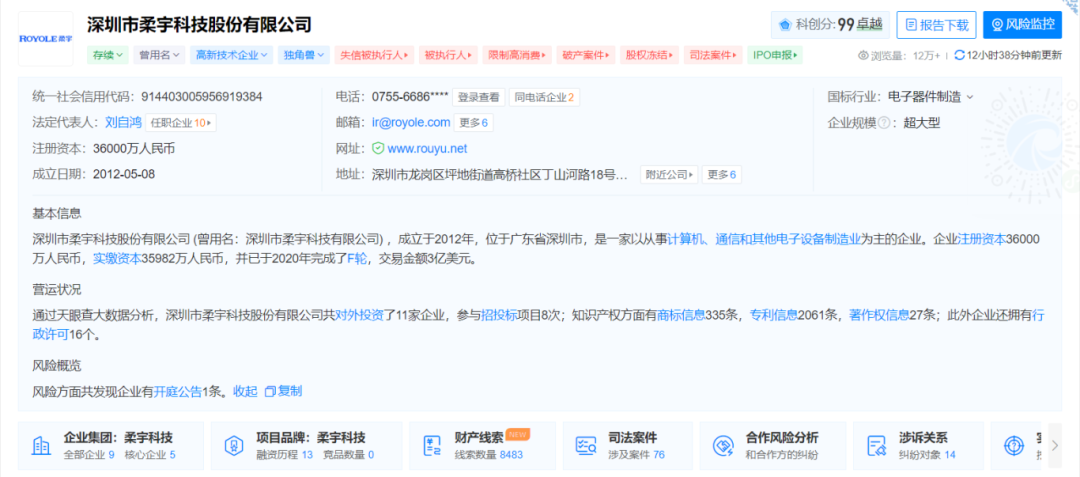Click the 同电话企业 2 button
Viewport: 1080px width, 477px height.
(x=544, y=97)
